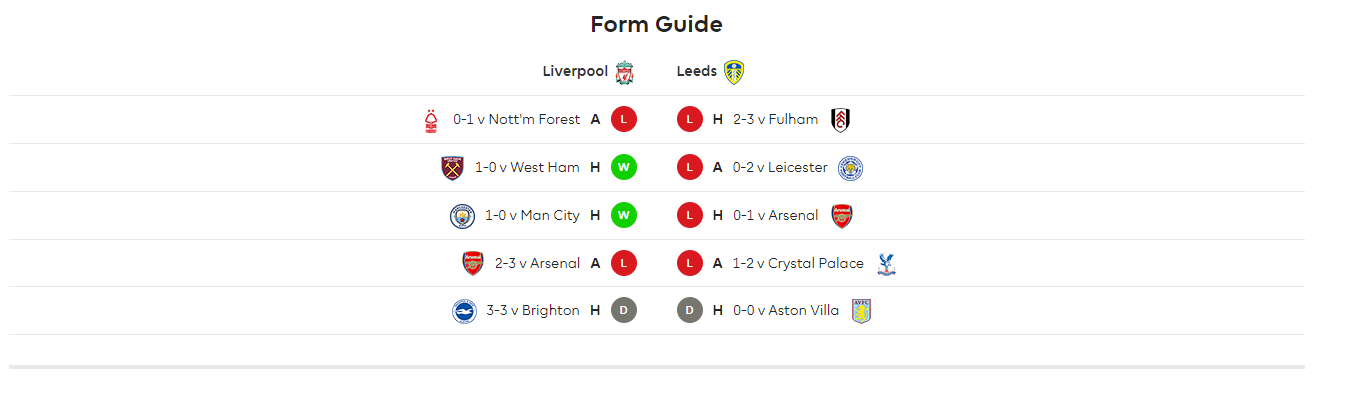Click green W badge for Man City match

click(x=624, y=215)
